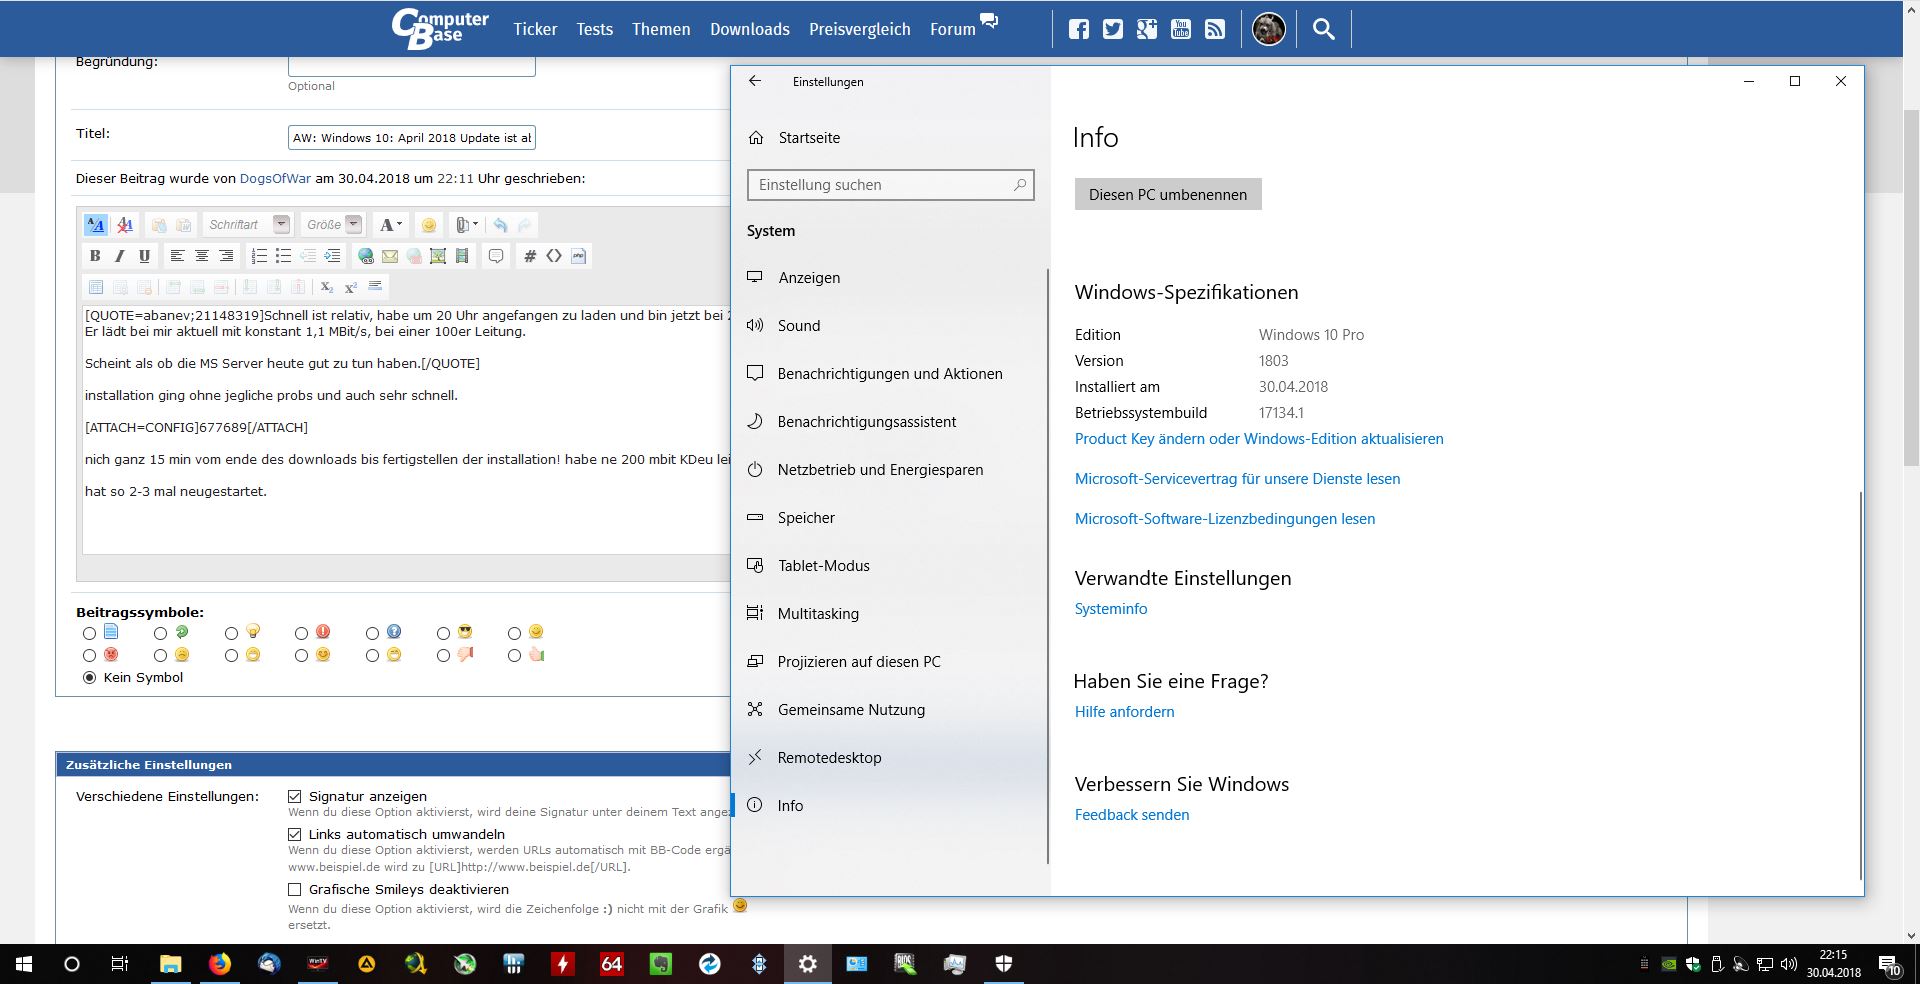Open File Explorer from the taskbar
The width and height of the screenshot is (1920, 984).
point(171,964)
